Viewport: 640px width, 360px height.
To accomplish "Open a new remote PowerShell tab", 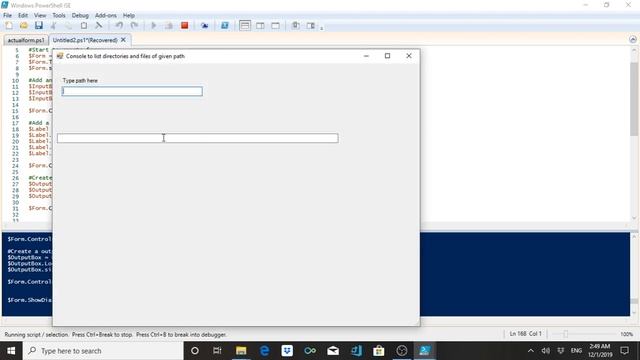I will coord(204,26).
